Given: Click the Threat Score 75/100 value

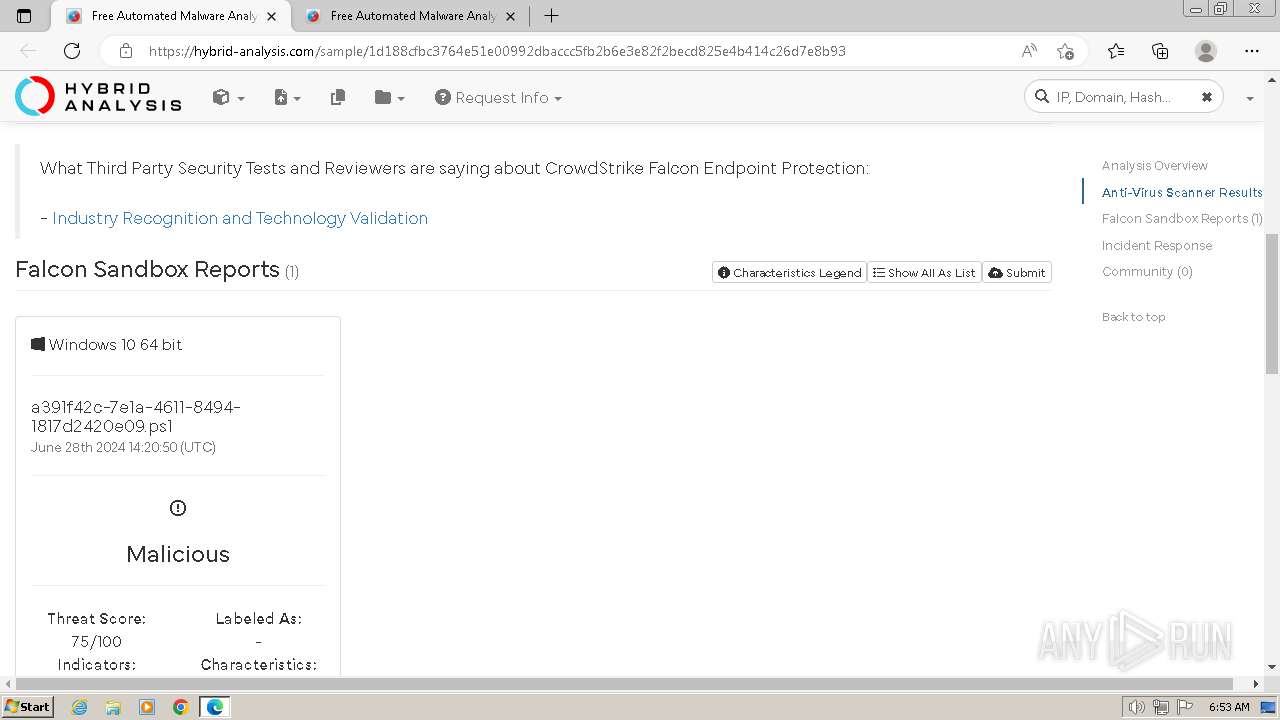Looking at the screenshot, I should pyautogui.click(x=96, y=641).
